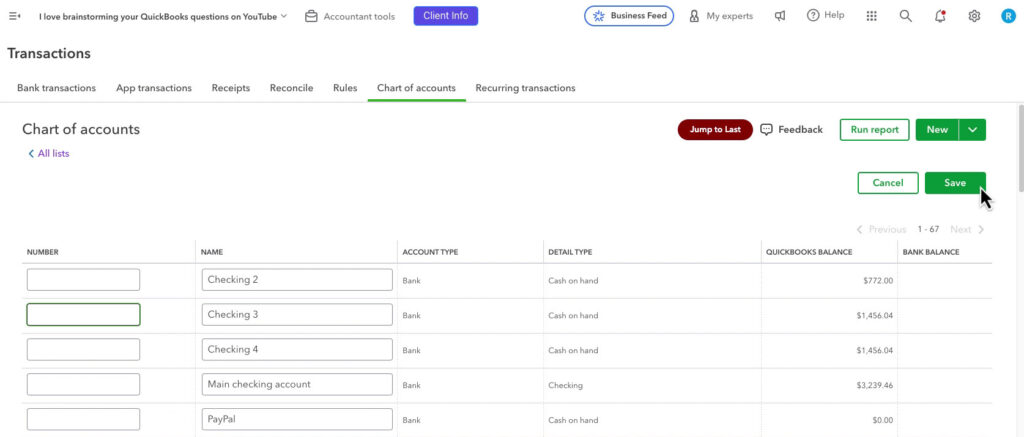Click the number field for Checking 3

(x=83, y=314)
